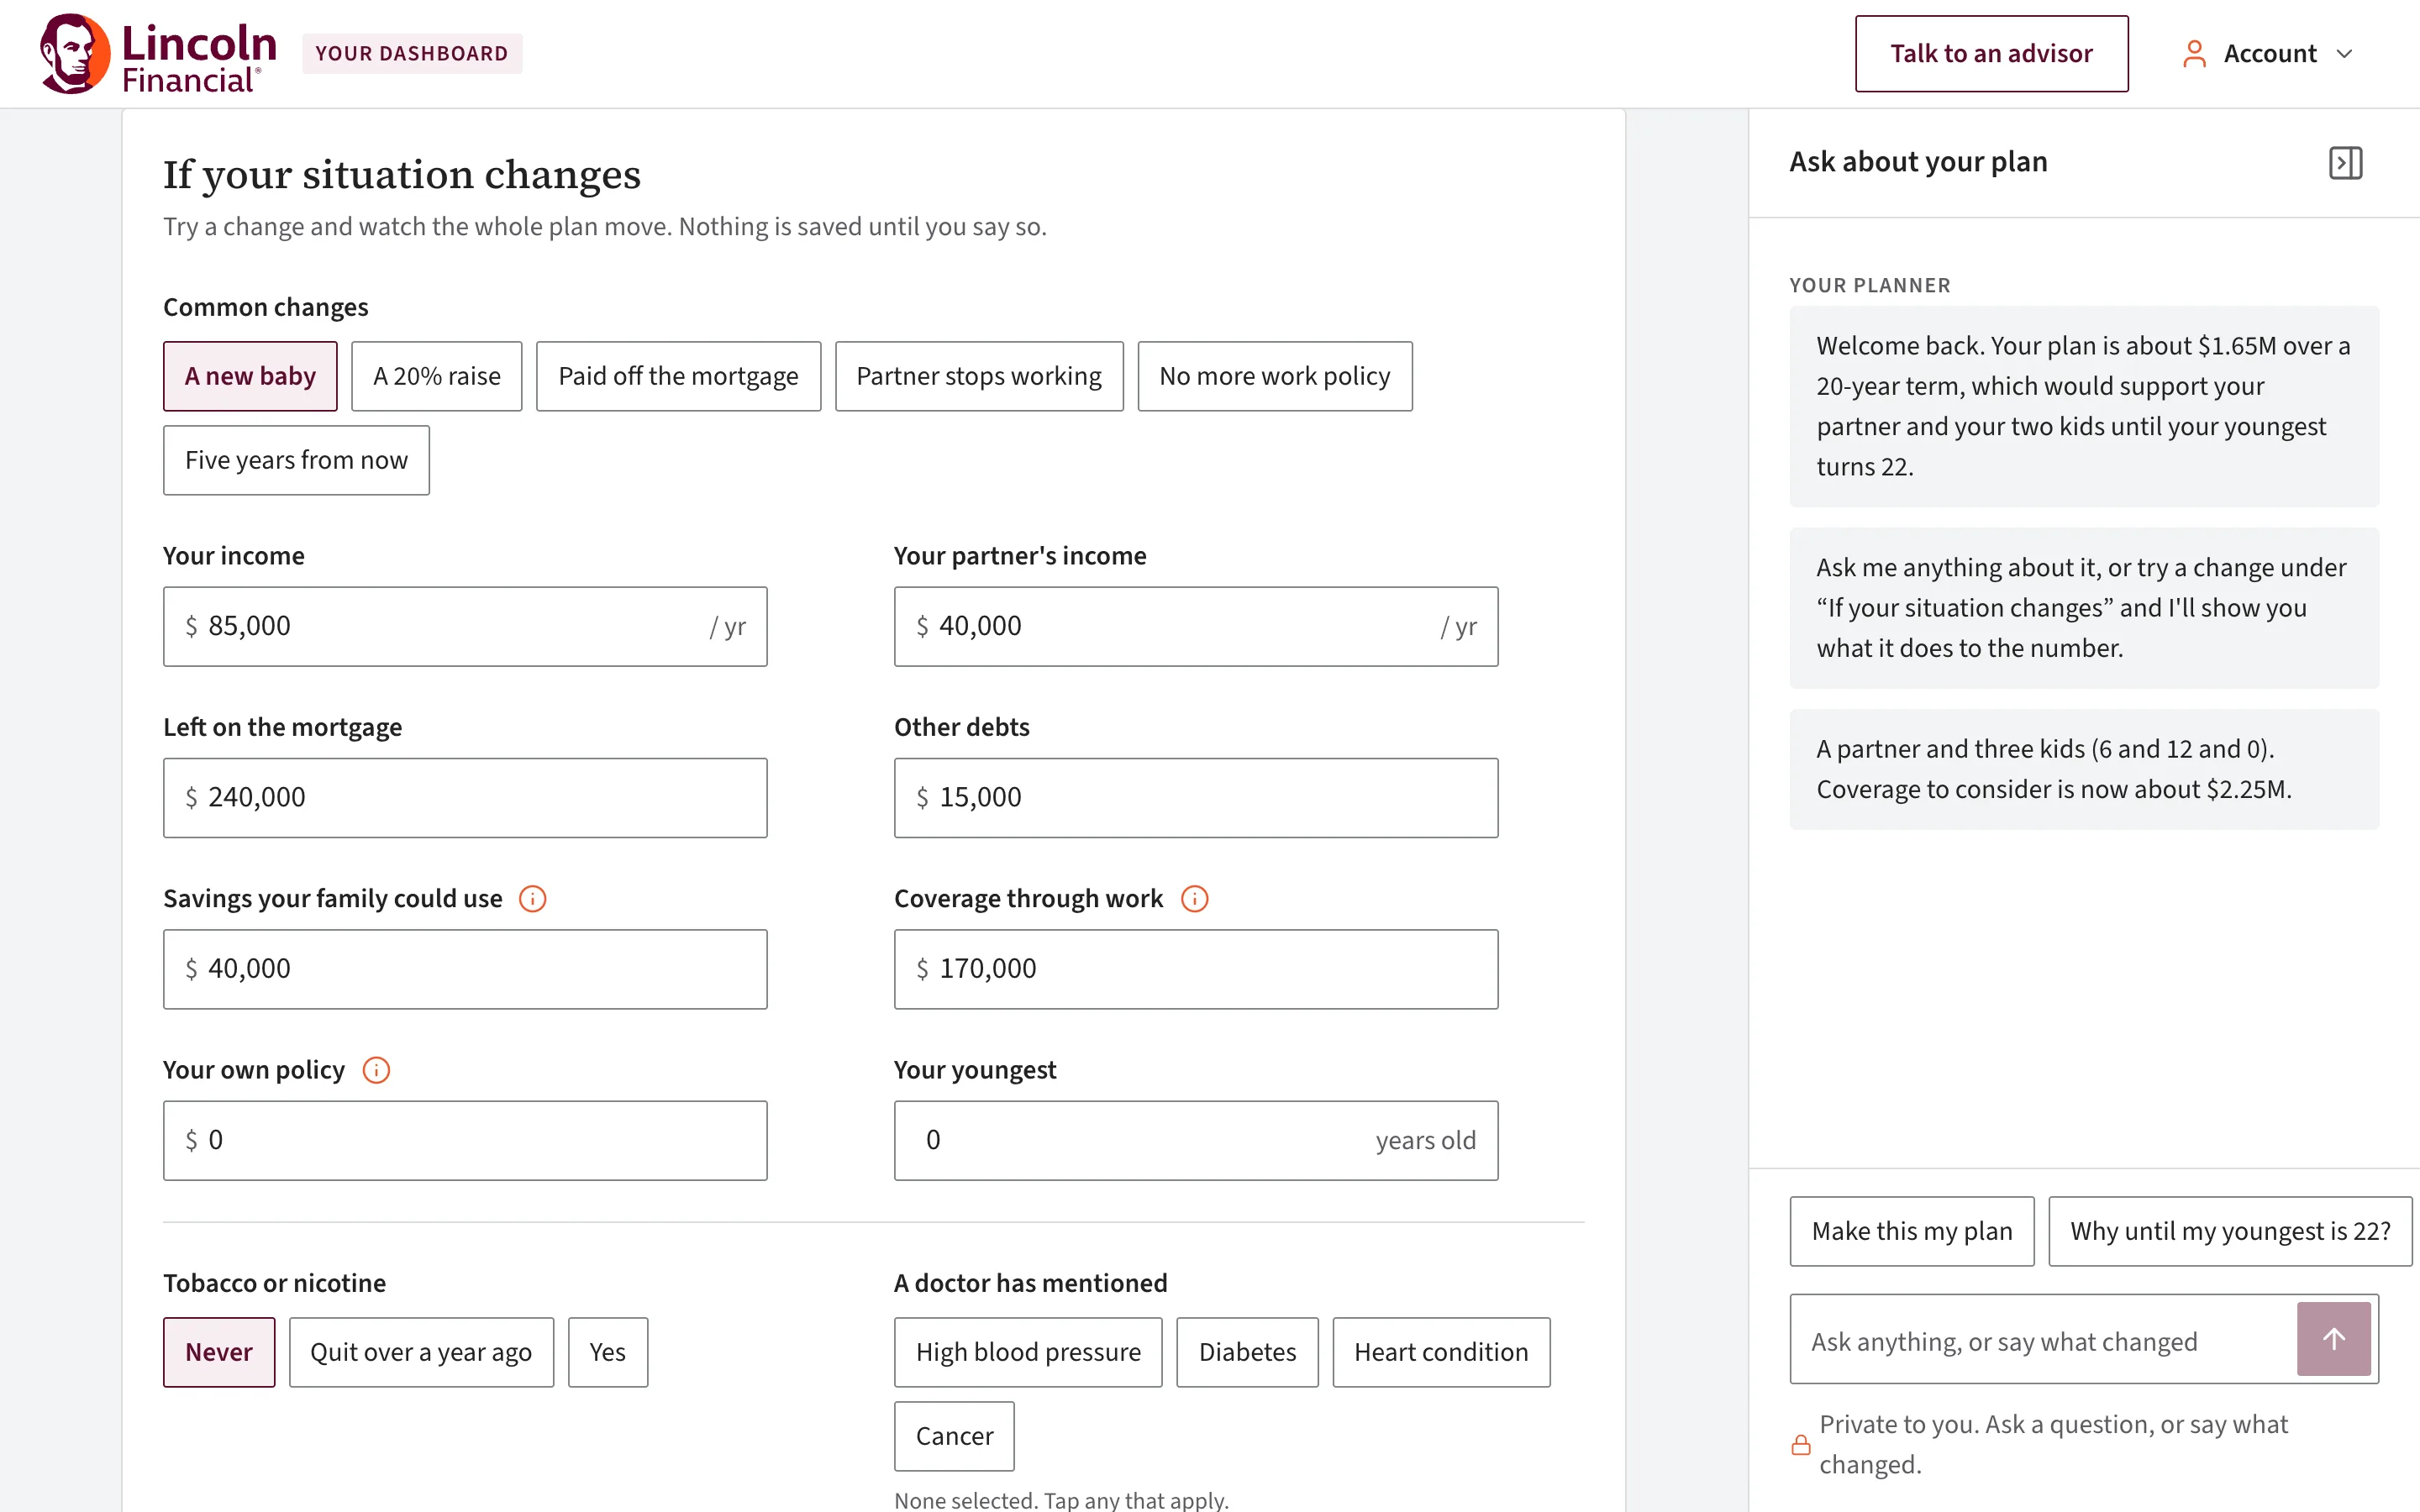Image resolution: width=2420 pixels, height=1512 pixels.
Task: Toggle No more work policy
Action: [x=1275, y=376]
